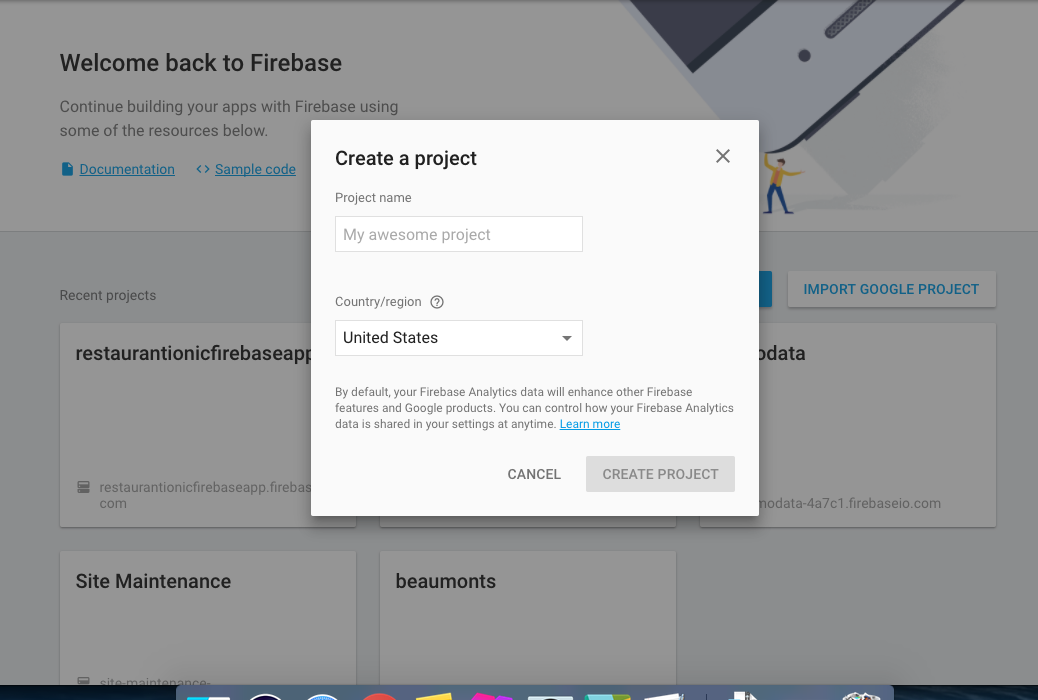
Task: Click Import Google Project button
Action: [x=891, y=289]
